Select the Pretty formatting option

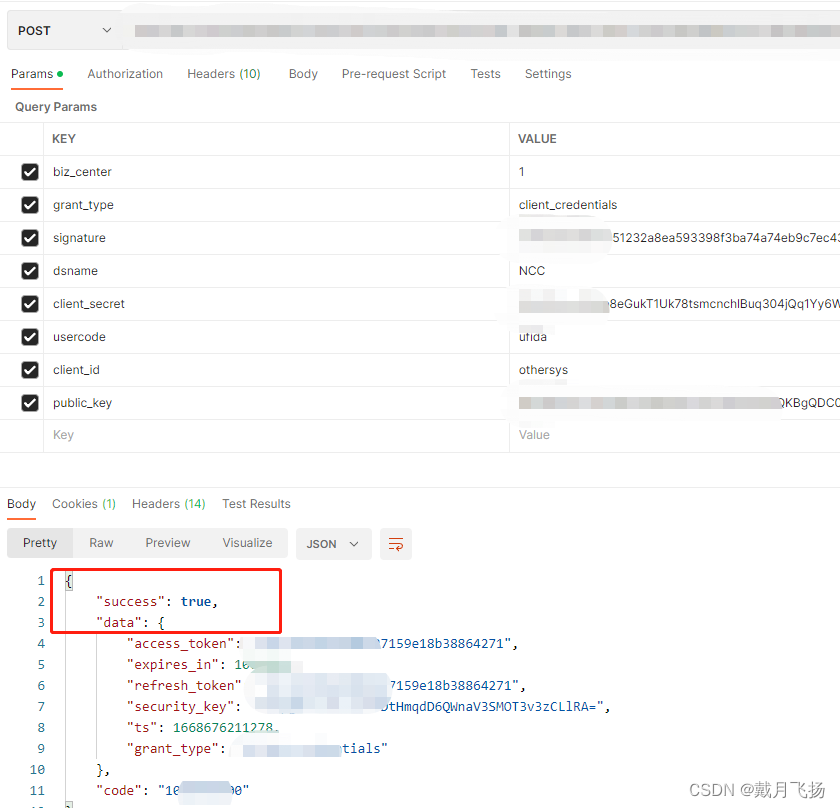tap(40, 543)
